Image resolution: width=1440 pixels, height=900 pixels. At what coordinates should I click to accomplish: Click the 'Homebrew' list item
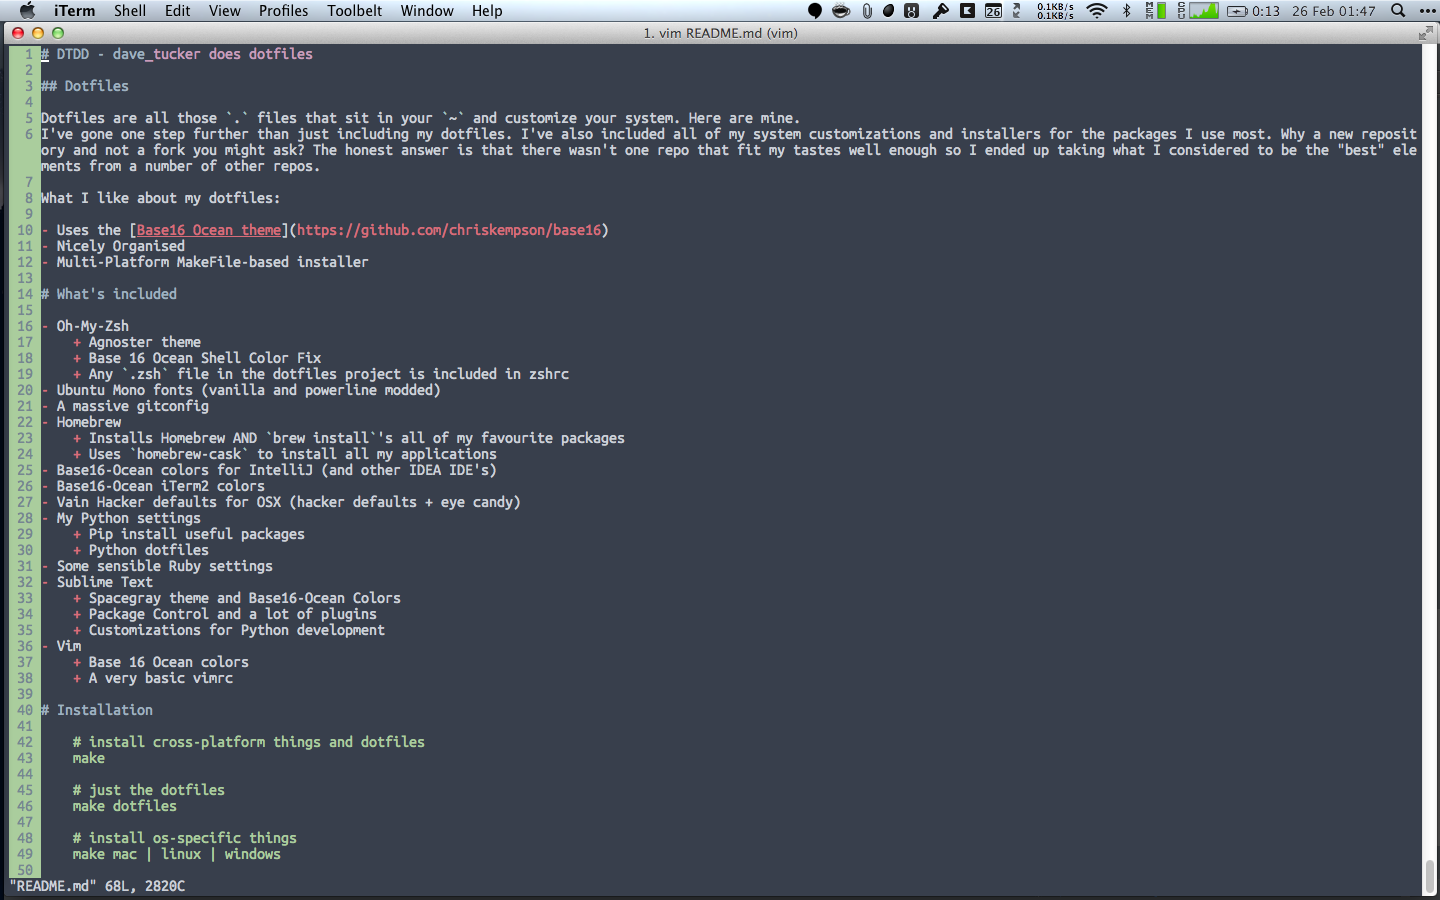pyautogui.click(x=89, y=422)
